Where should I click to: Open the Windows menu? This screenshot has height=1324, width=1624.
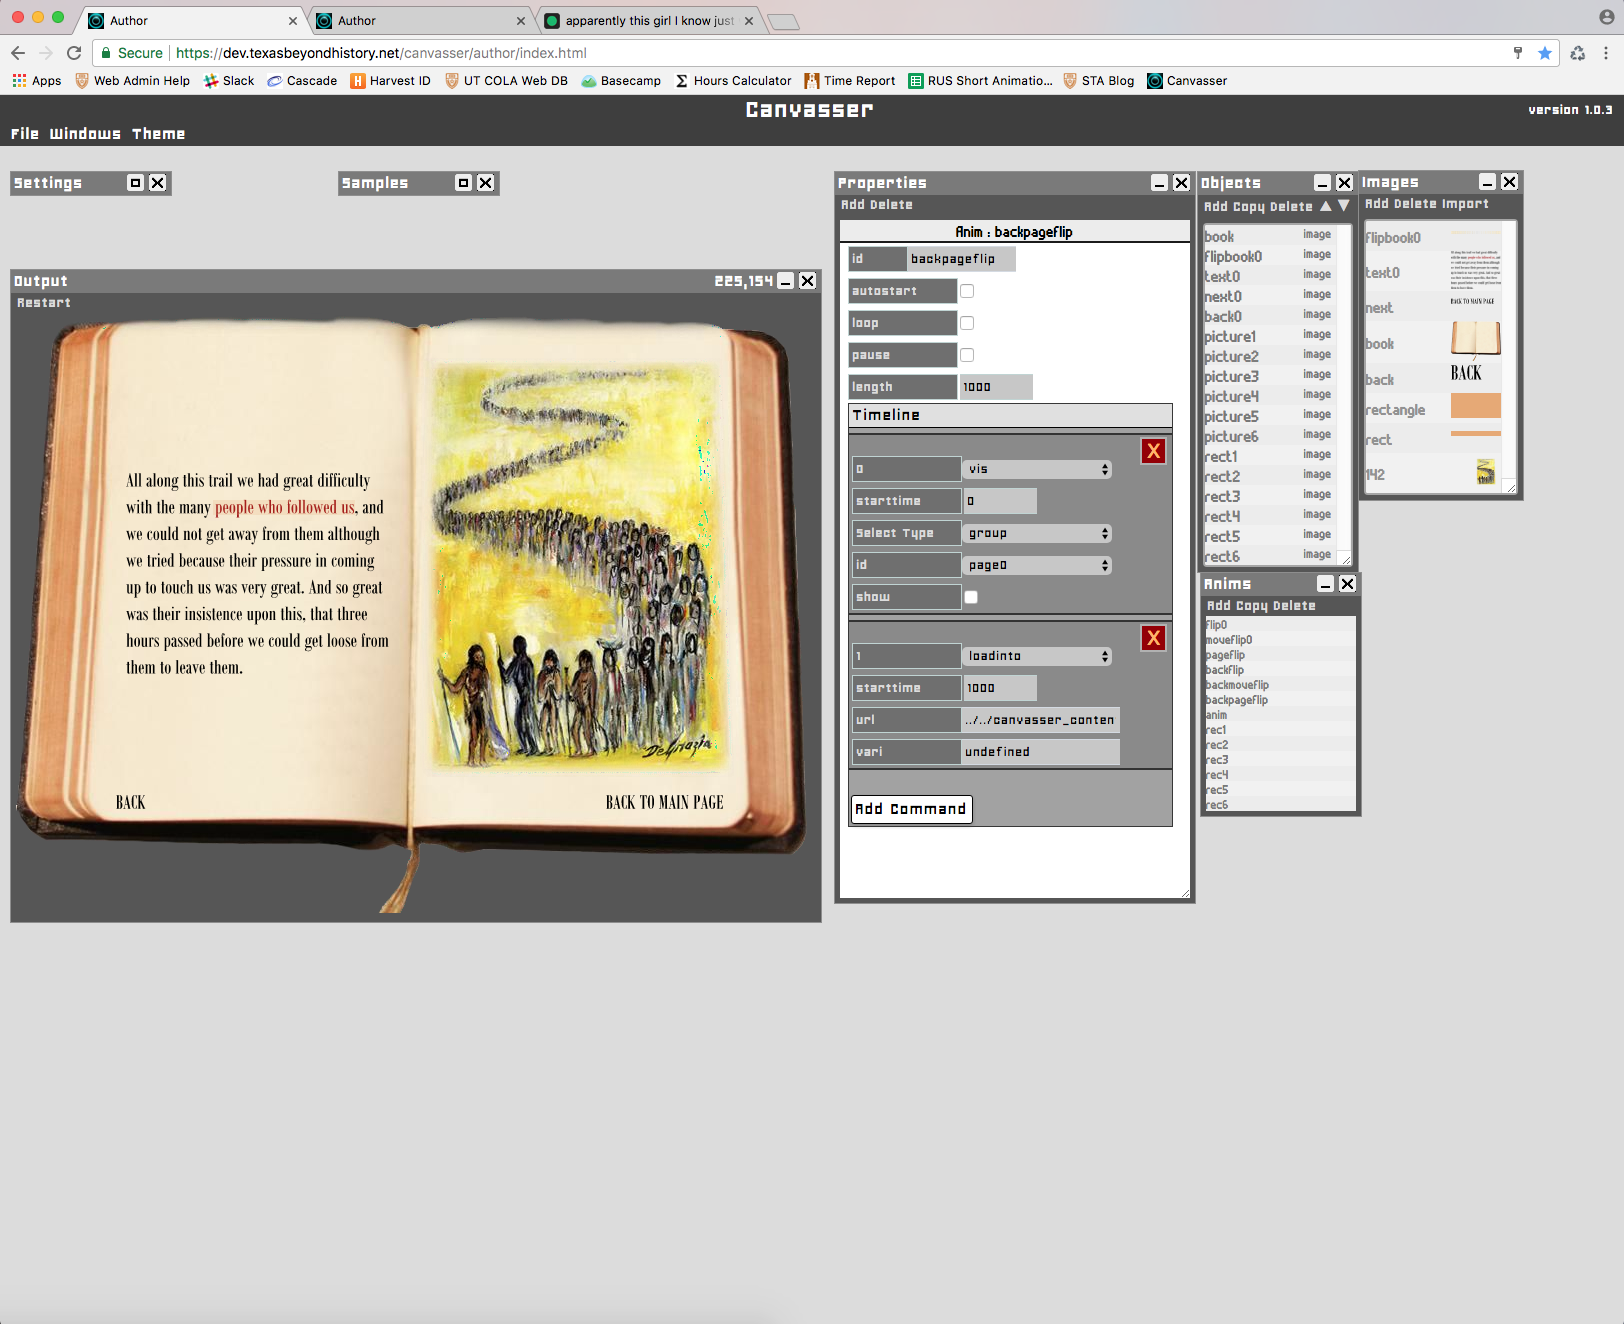pos(85,134)
